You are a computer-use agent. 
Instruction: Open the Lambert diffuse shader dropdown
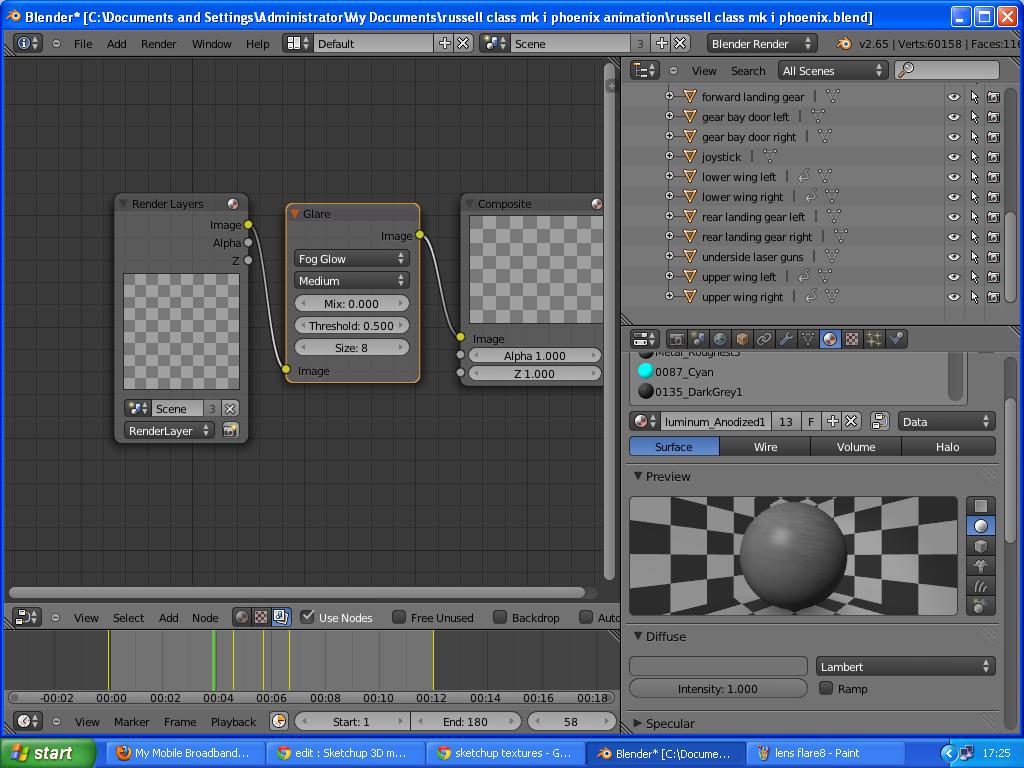click(x=905, y=667)
